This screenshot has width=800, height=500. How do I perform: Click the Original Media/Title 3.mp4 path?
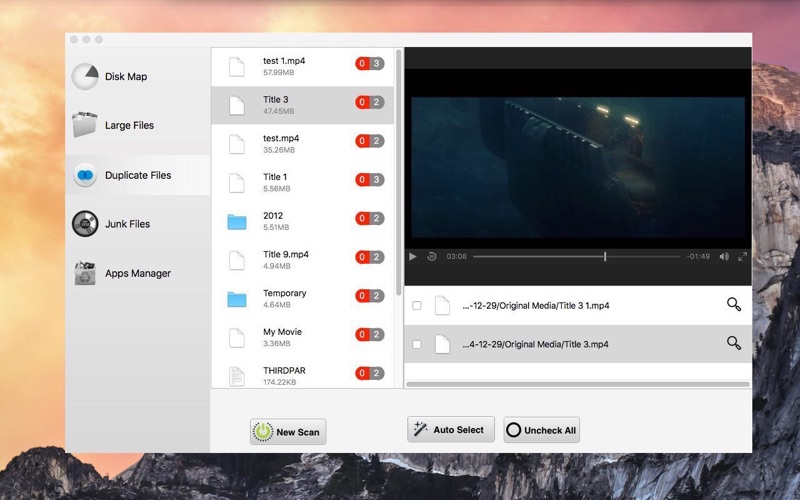(535, 344)
